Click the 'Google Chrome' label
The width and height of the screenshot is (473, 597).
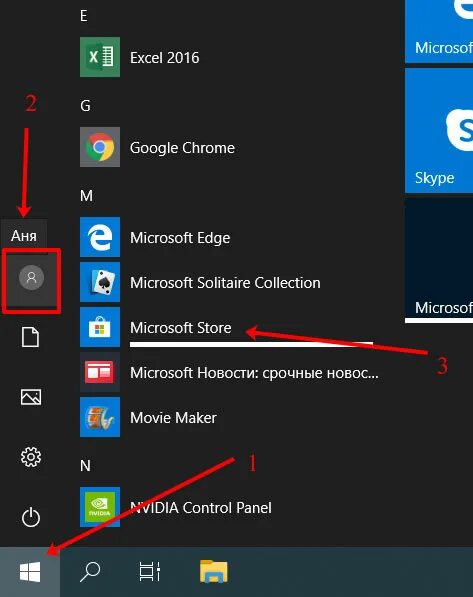pos(182,148)
